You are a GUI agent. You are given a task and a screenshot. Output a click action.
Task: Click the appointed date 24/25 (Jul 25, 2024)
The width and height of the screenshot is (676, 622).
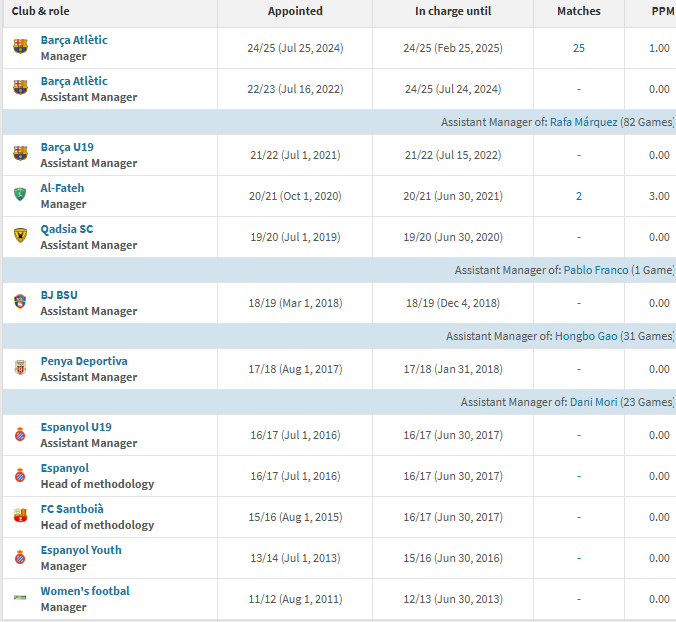click(x=295, y=48)
